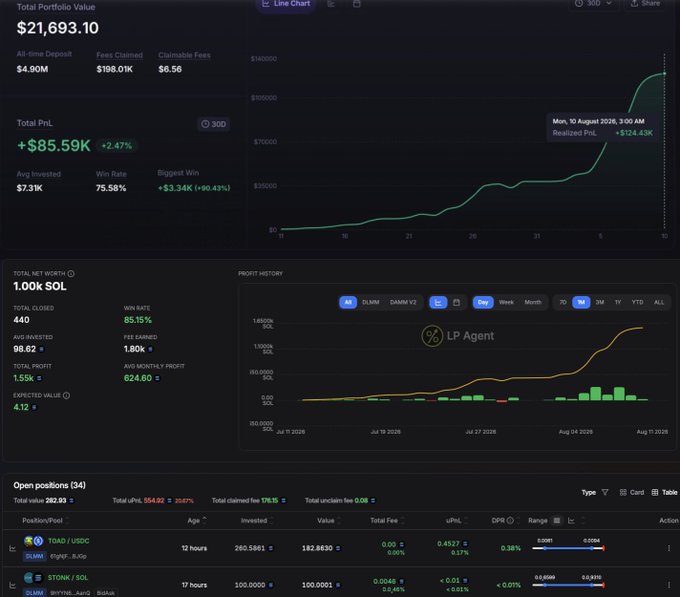
Task: Click the TOAD / USDC range slider bar
Action: click(x=568, y=548)
